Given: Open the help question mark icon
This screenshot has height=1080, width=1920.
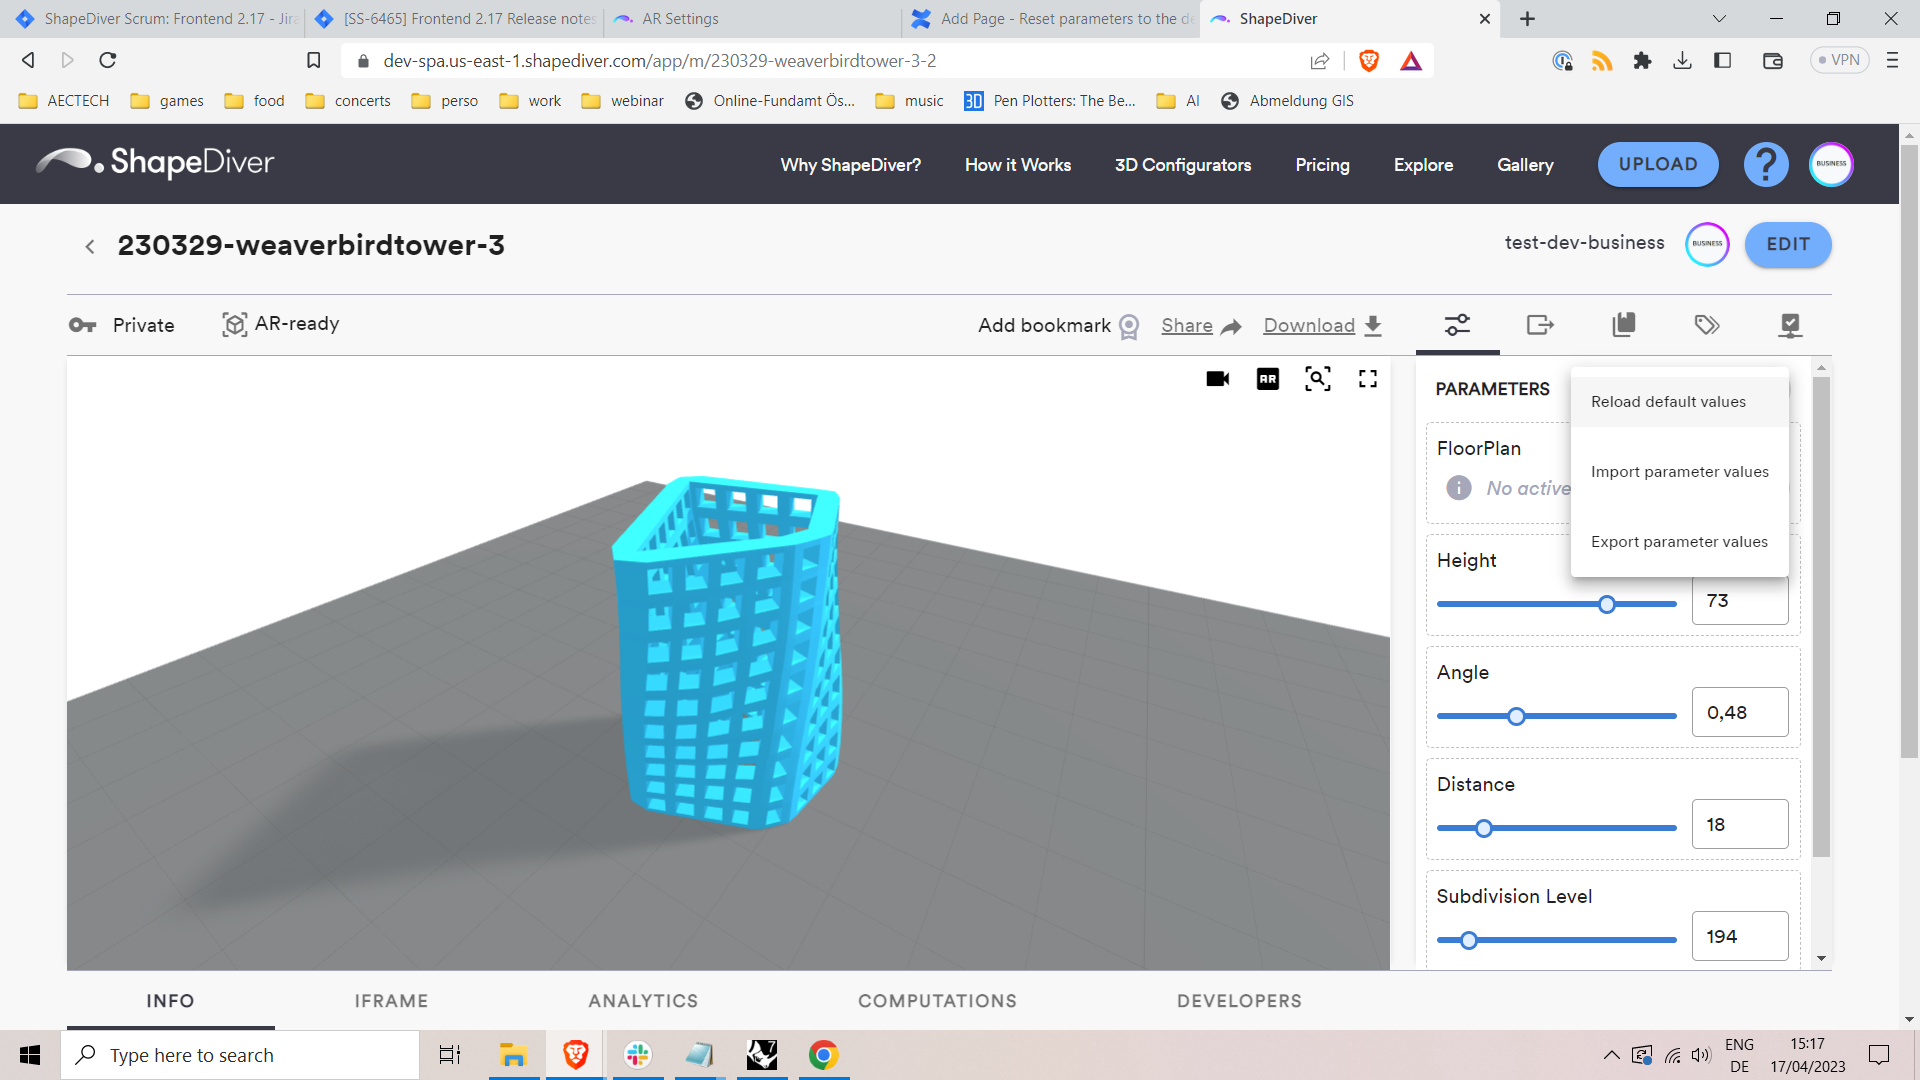Looking at the screenshot, I should point(1766,165).
